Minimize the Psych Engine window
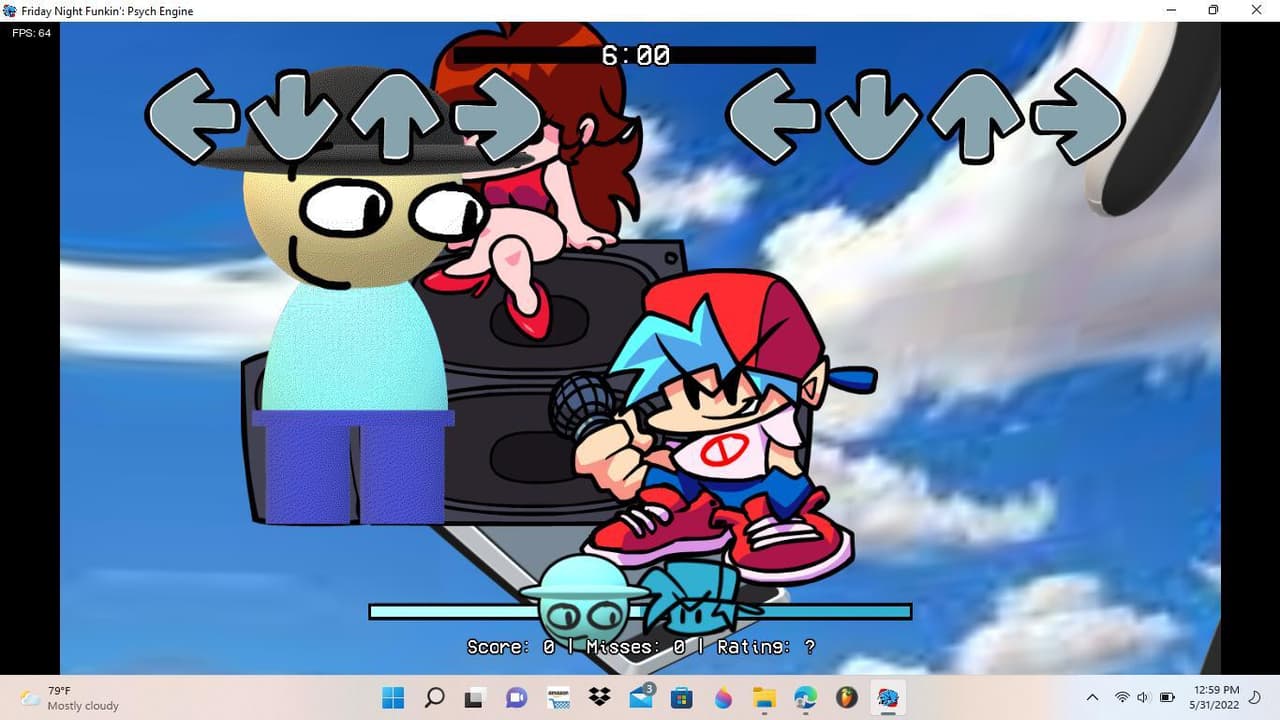This screenshot has height=720, width=1280. click(x=1171, y=10)
